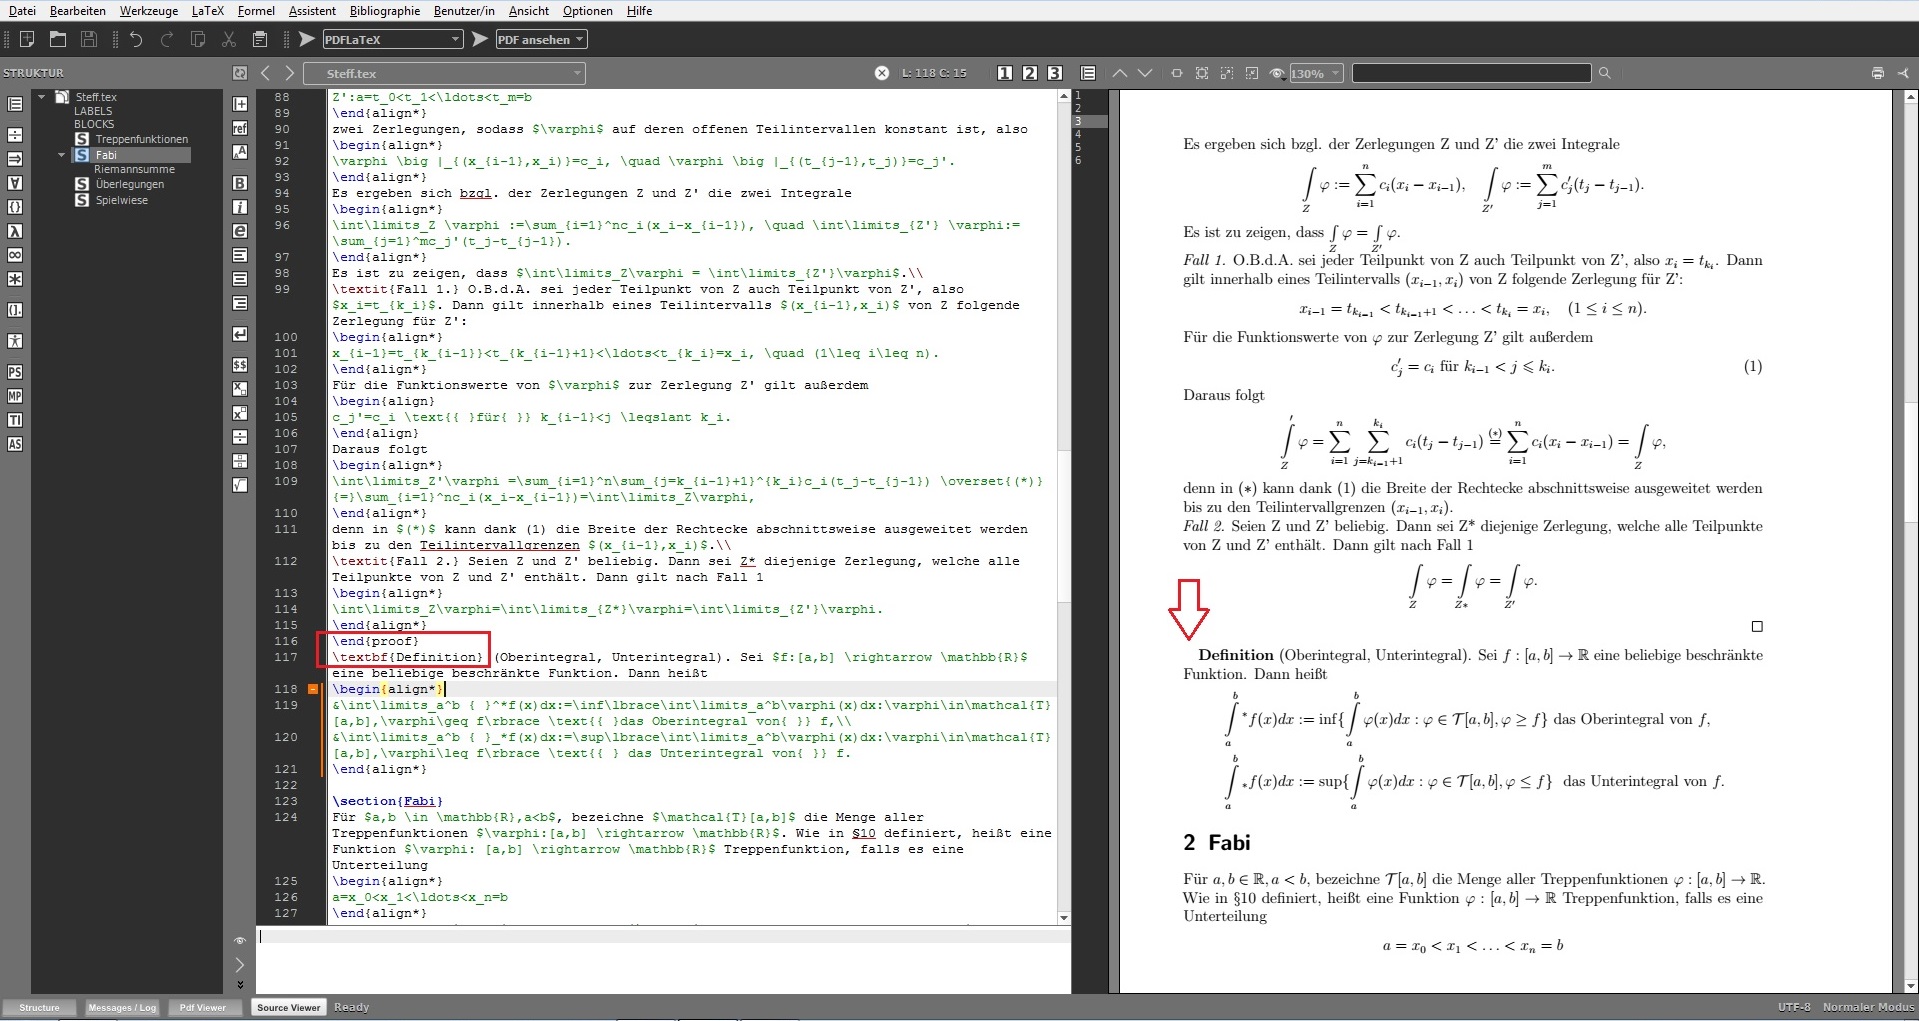Copy the selection with the copy icon

[x=198, y=39]
